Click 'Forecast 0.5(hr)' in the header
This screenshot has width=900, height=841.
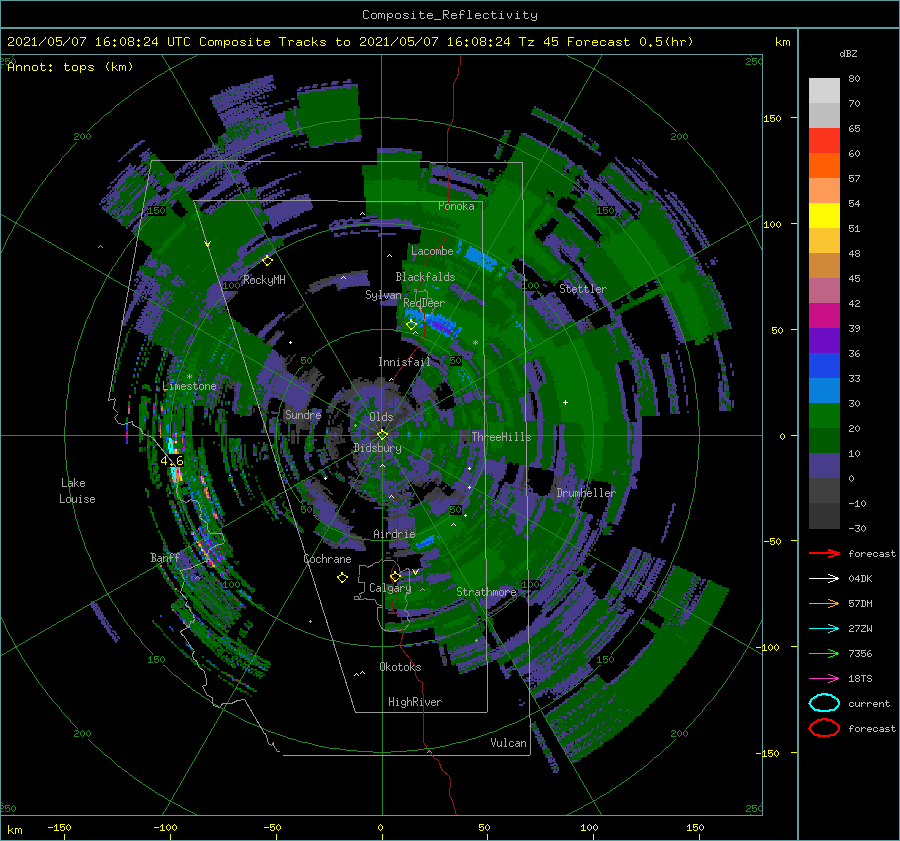pos(630,42)
